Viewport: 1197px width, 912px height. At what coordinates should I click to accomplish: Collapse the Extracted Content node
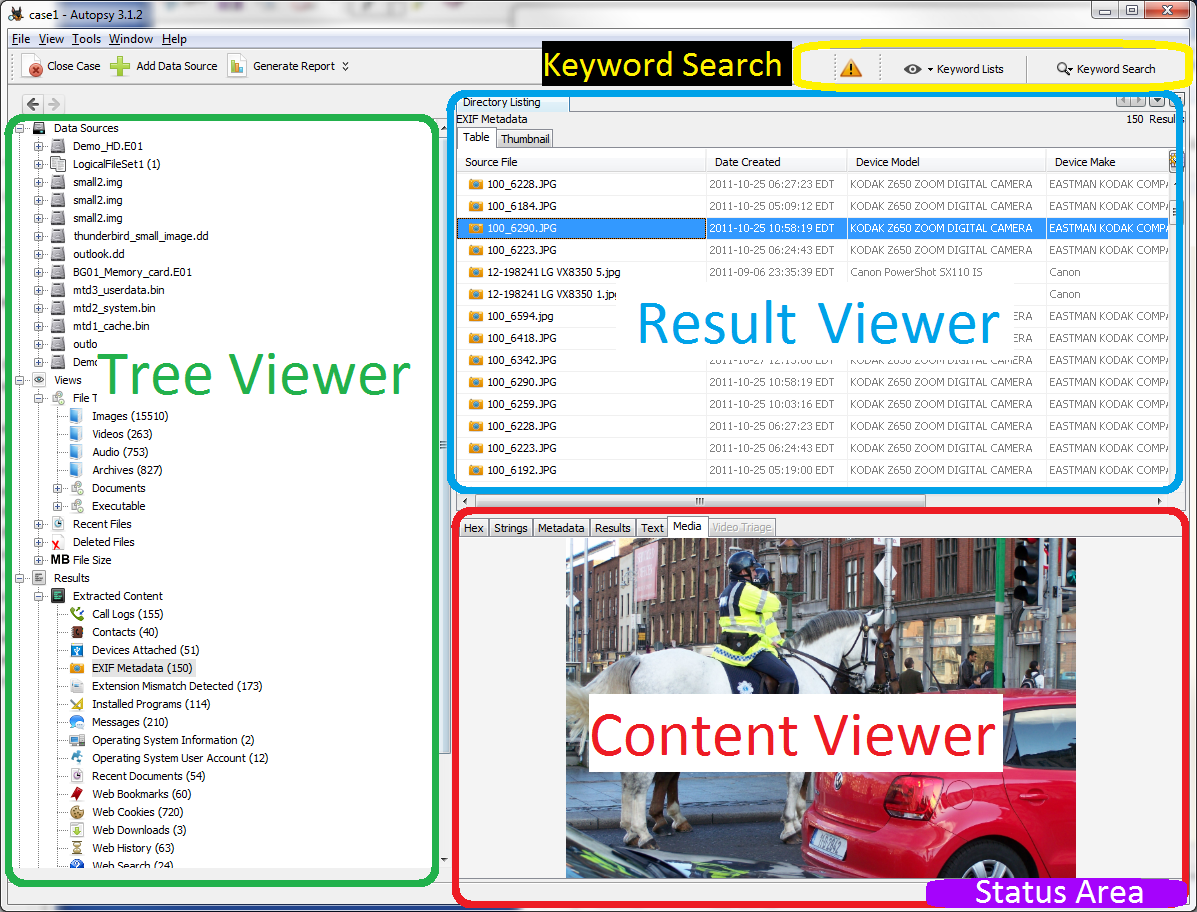tap(38, 596)
